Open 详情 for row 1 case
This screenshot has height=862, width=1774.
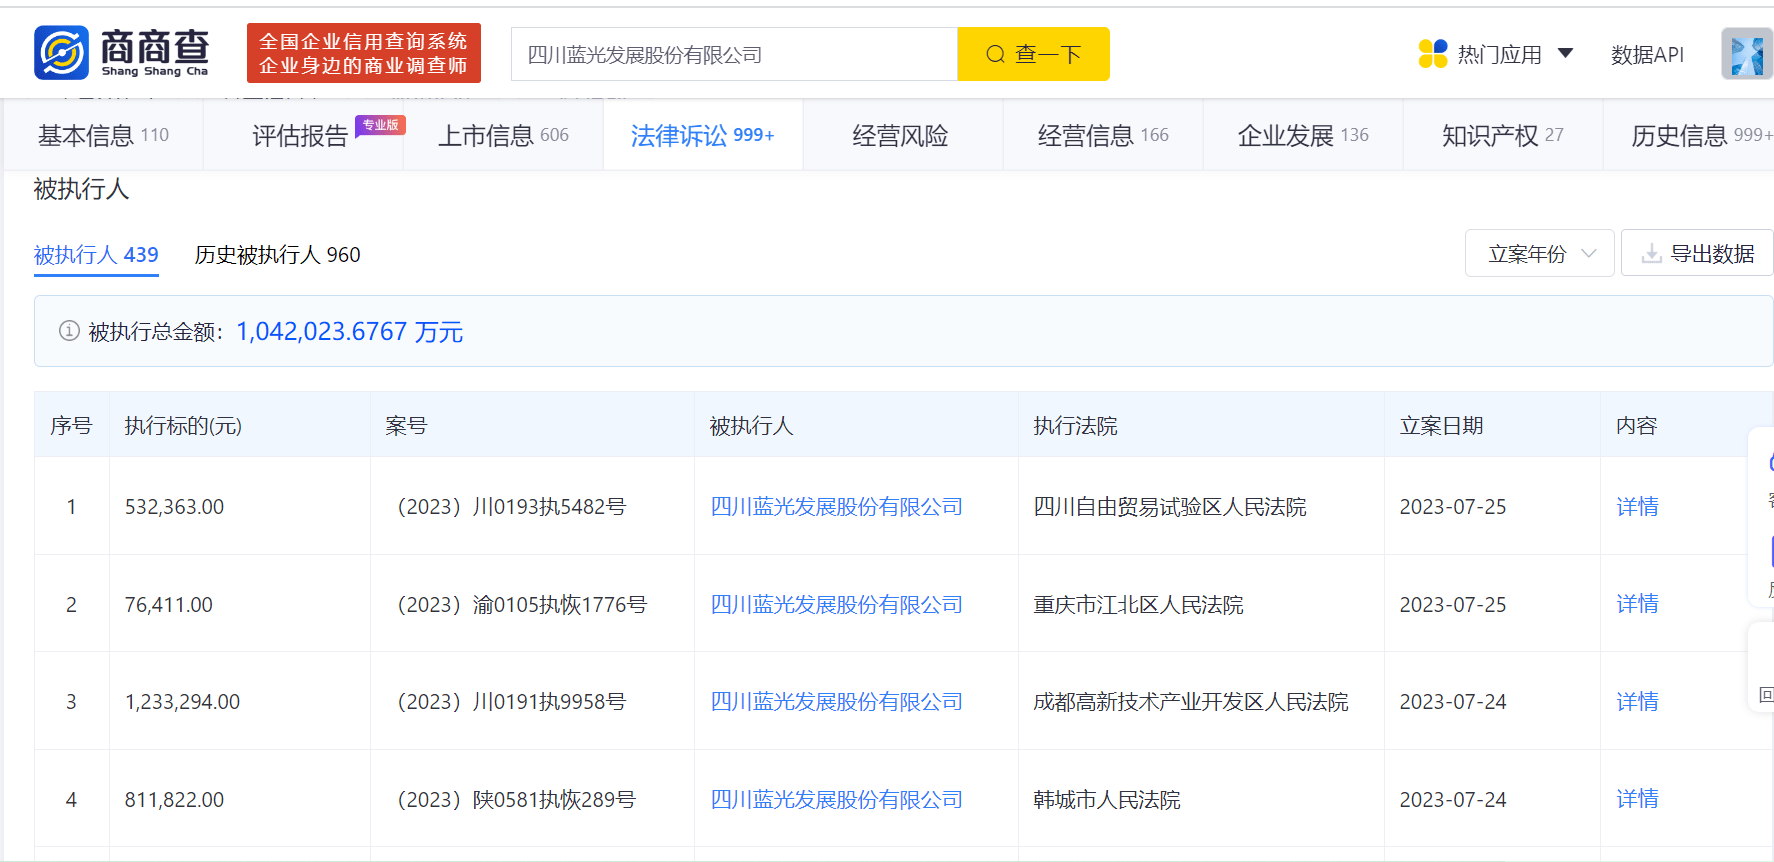point(1636,507)
